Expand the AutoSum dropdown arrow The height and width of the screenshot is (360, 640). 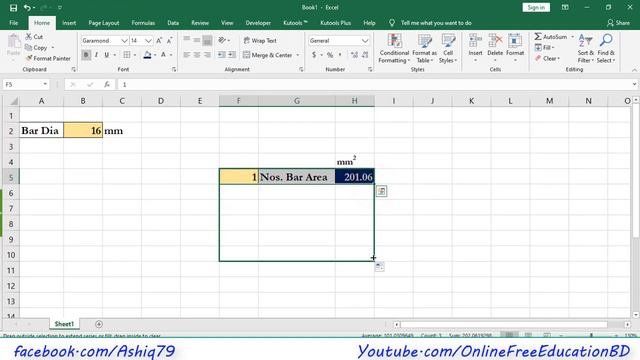pyautogui.click(x=572, y=37)
